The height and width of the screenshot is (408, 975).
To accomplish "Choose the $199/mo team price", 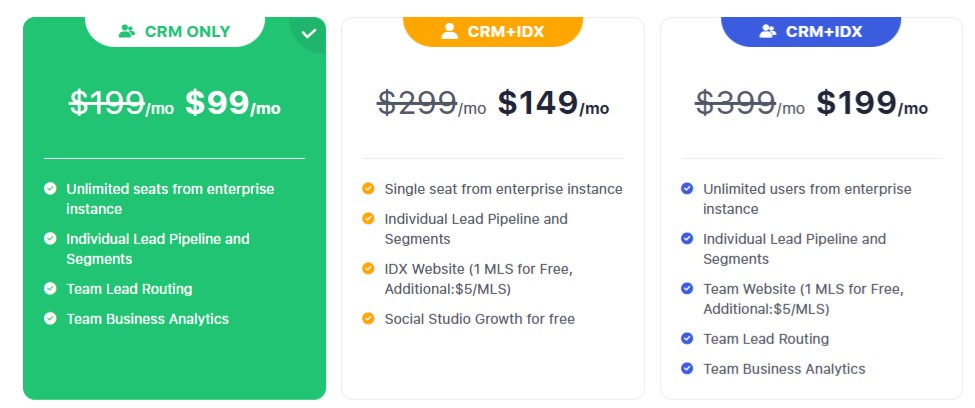I will click(x=872, y=103).
